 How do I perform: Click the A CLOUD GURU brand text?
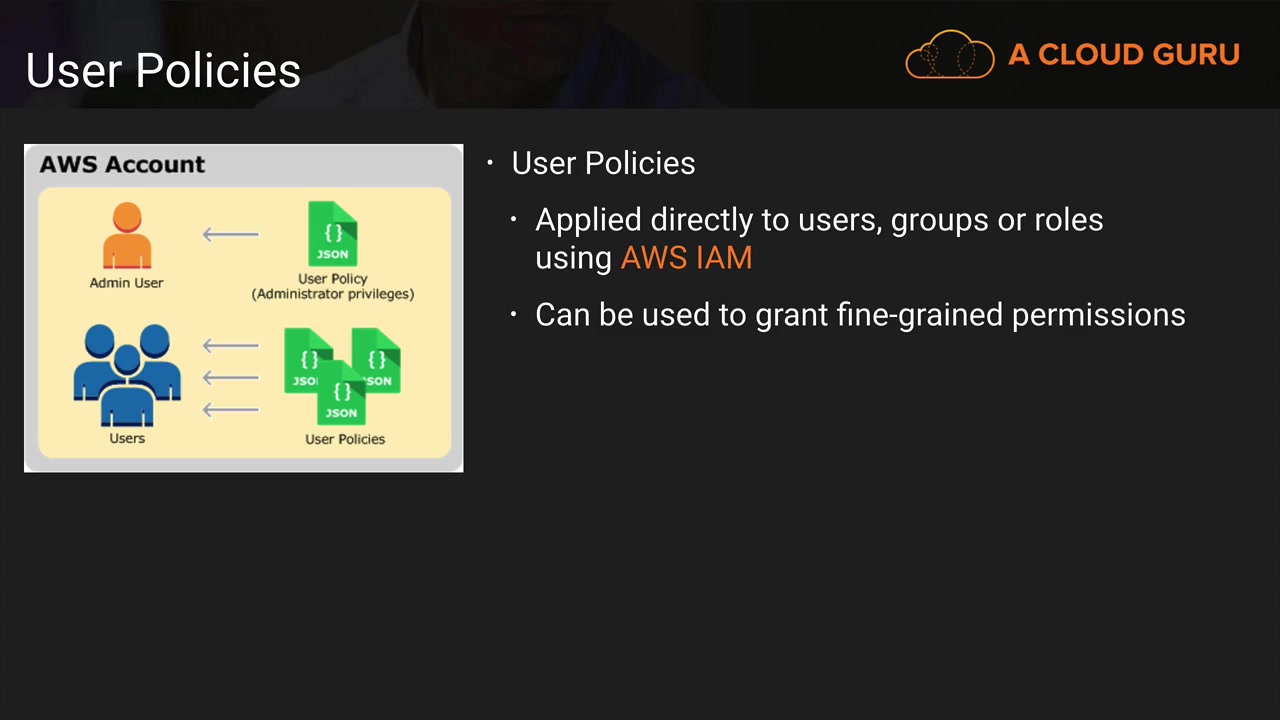click(1124, 54)
